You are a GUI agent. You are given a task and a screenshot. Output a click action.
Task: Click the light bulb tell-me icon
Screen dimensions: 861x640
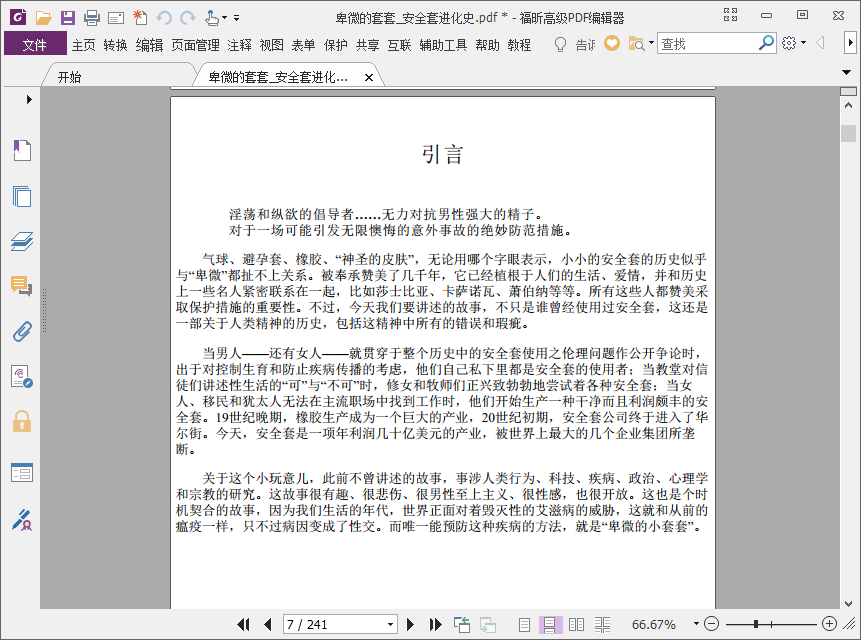pos(560,44)
